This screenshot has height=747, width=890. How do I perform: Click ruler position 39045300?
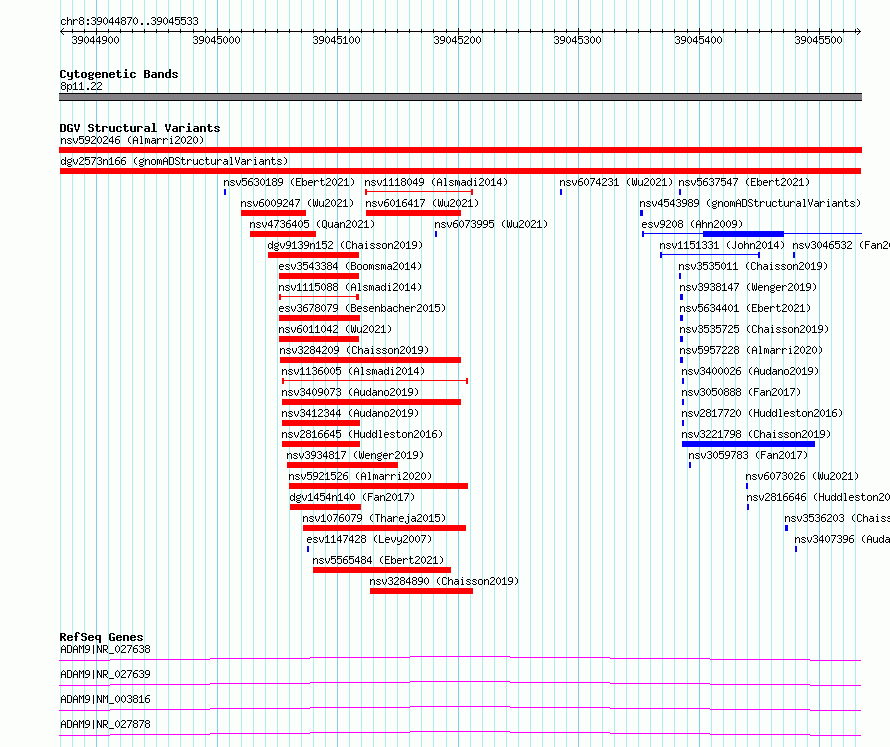[x=577, y=40]
